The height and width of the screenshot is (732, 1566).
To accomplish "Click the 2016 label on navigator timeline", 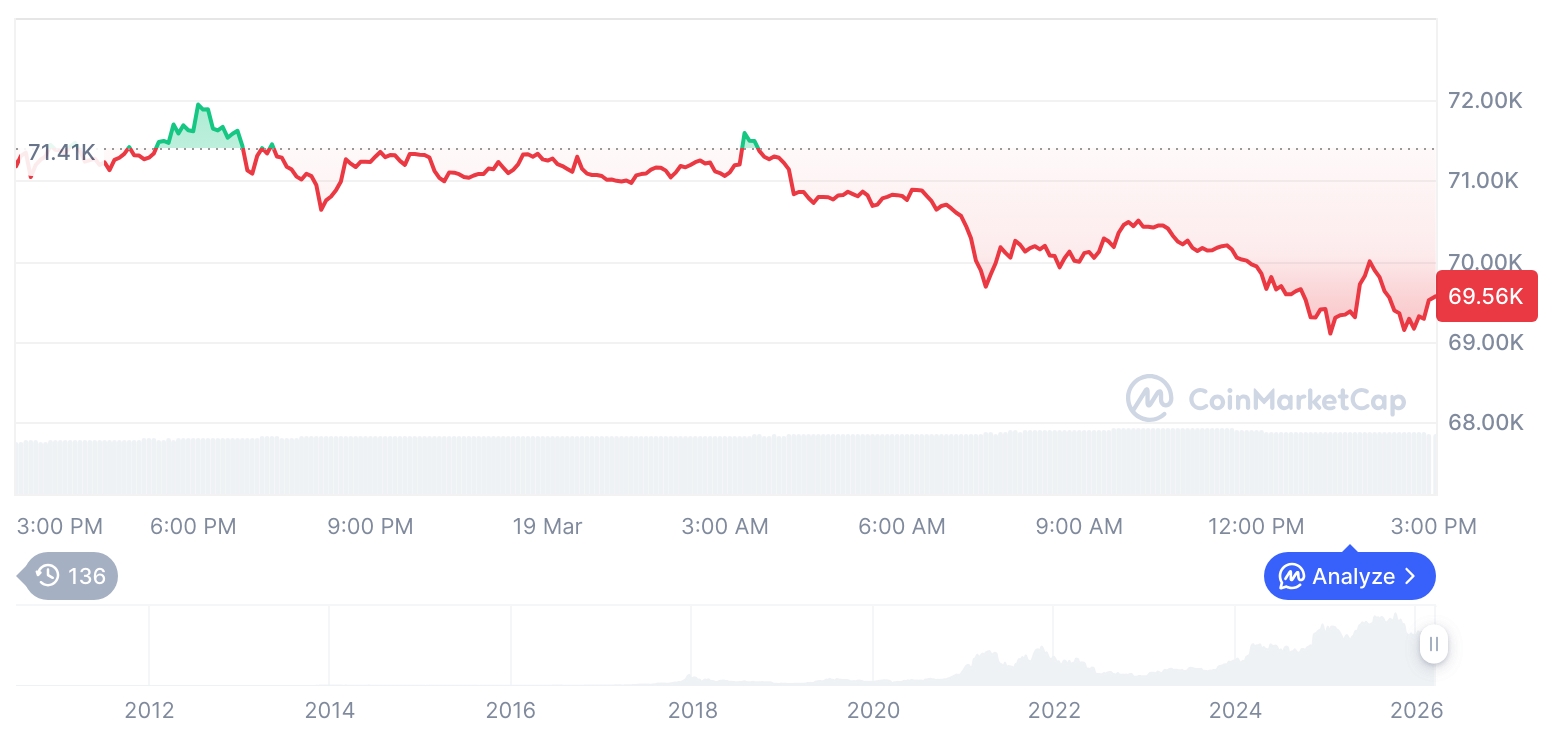I will coord(511,711).
